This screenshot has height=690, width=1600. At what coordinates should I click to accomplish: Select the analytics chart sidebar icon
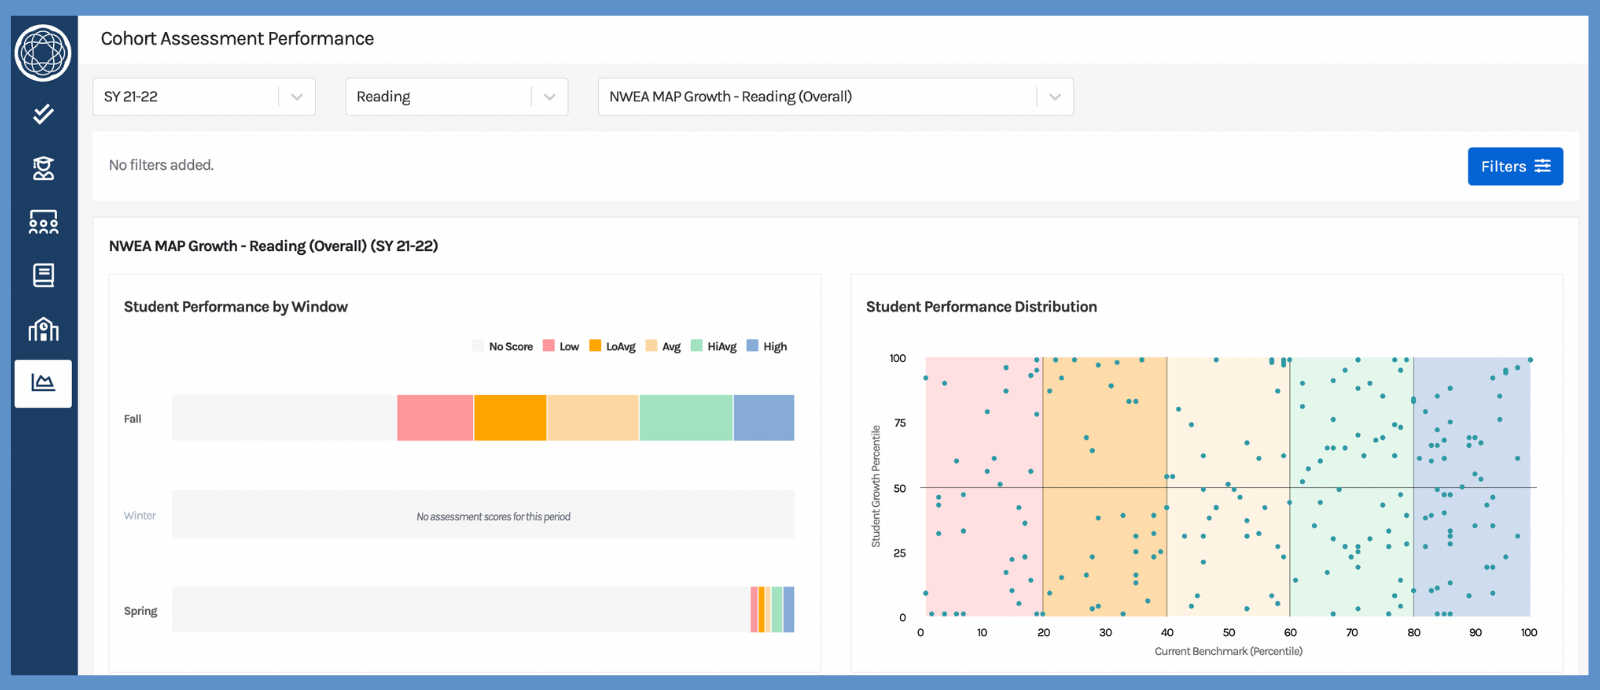43,383
